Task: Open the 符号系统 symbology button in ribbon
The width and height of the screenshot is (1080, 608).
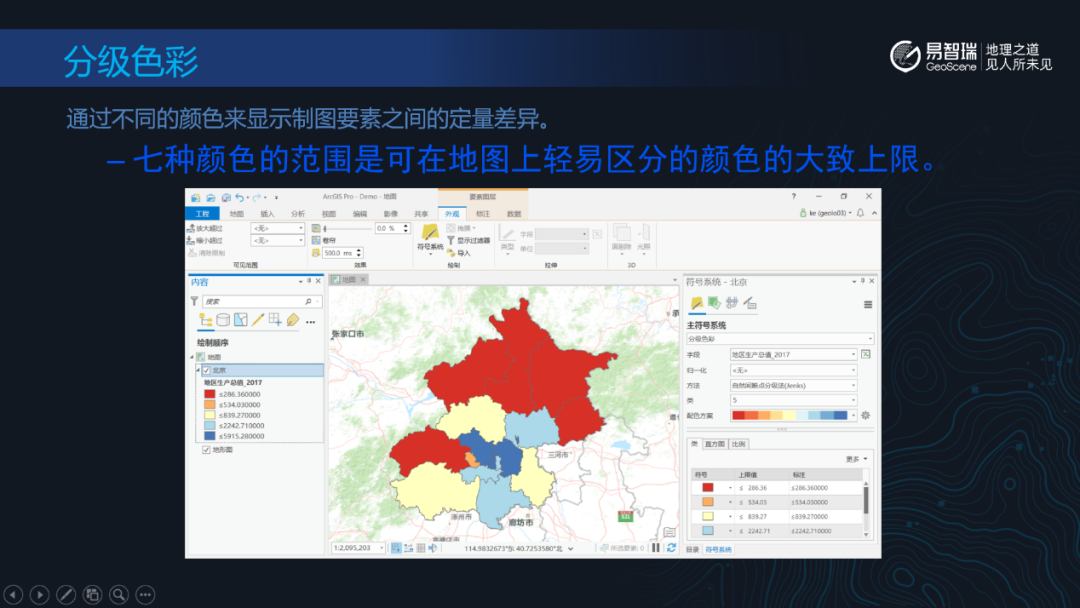Action: 430,238
